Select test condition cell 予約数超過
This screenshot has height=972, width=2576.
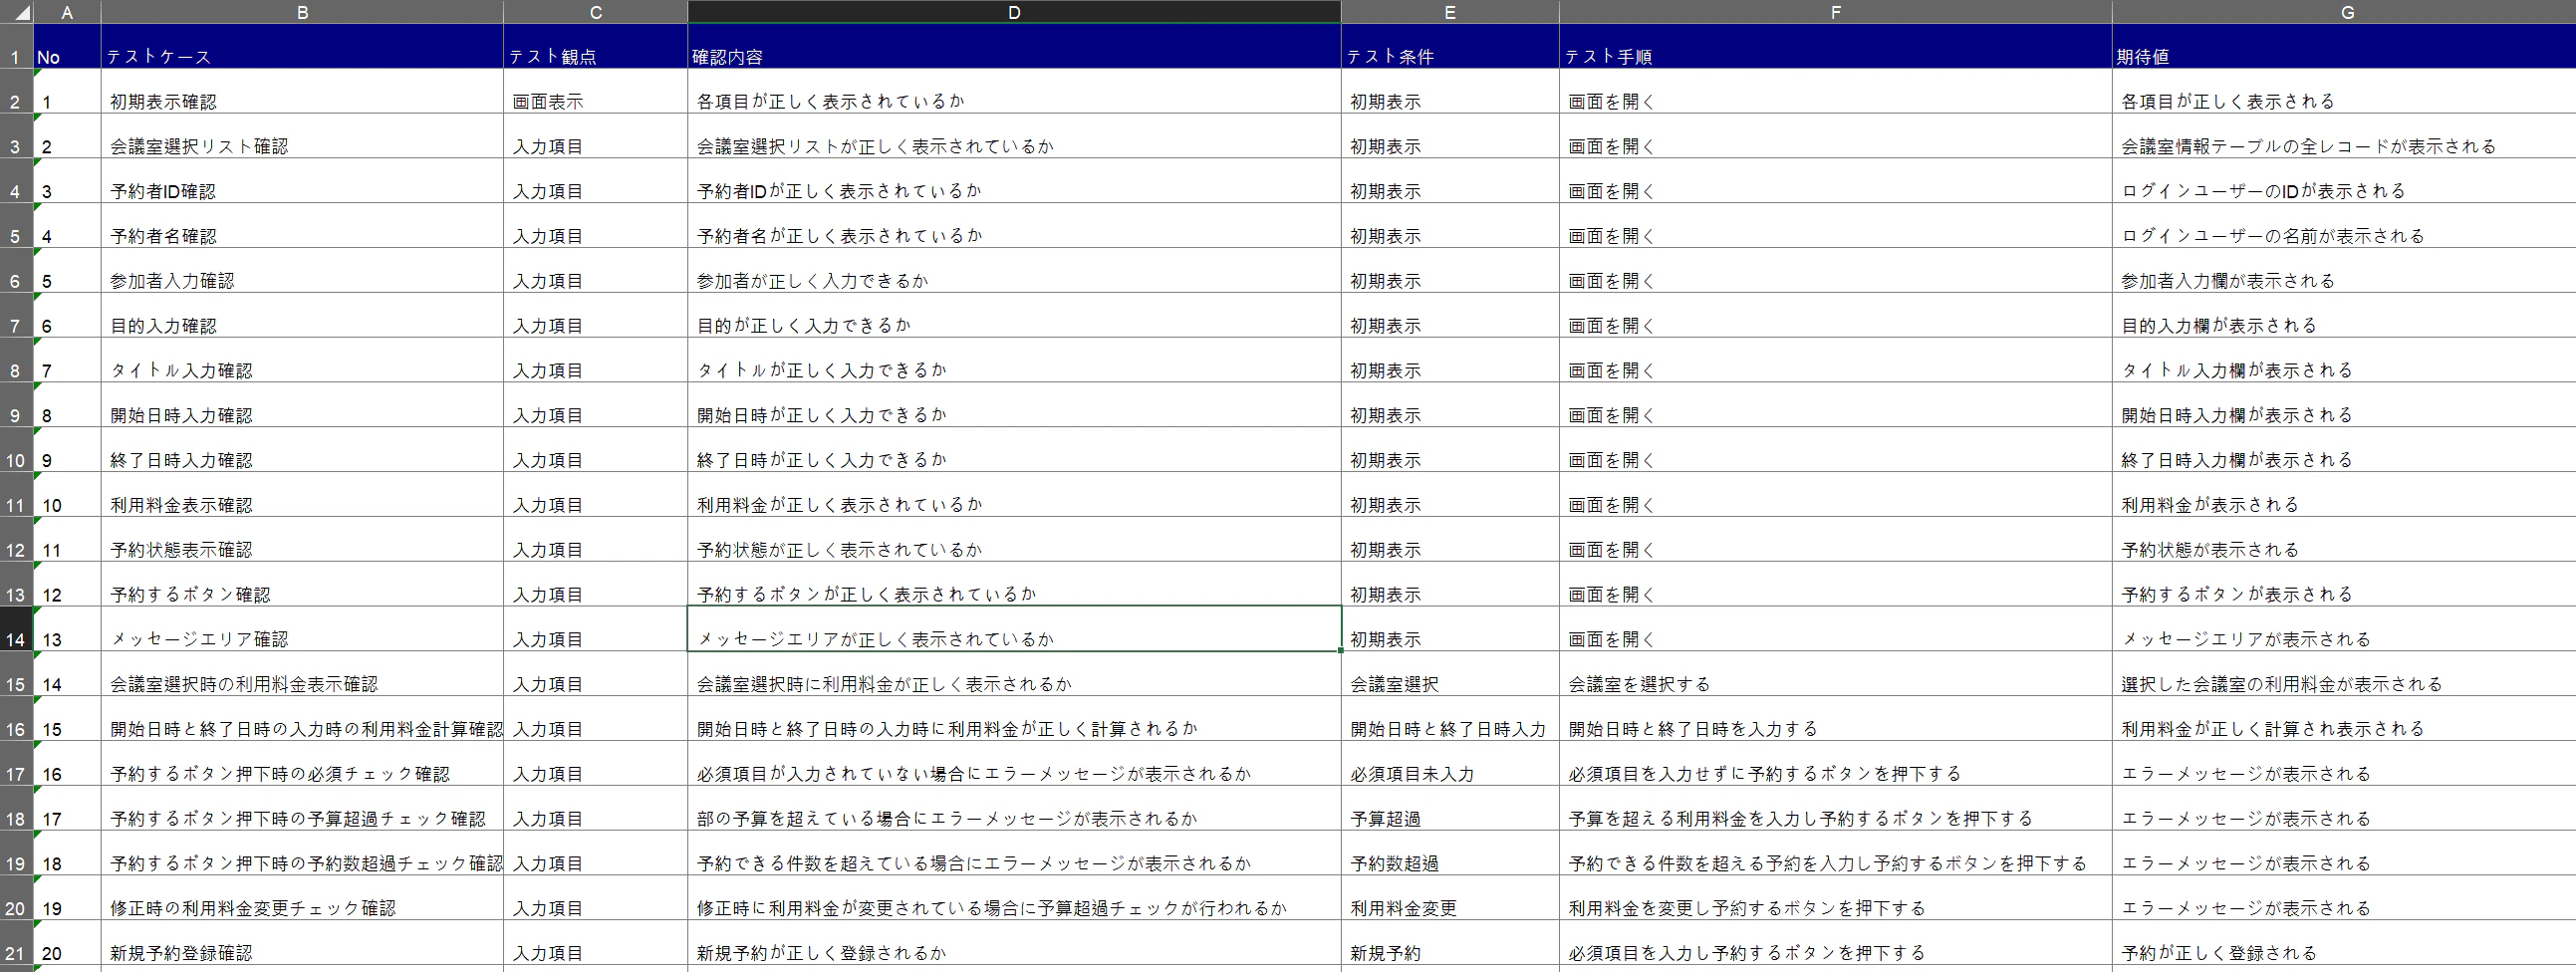[1450, 853]
